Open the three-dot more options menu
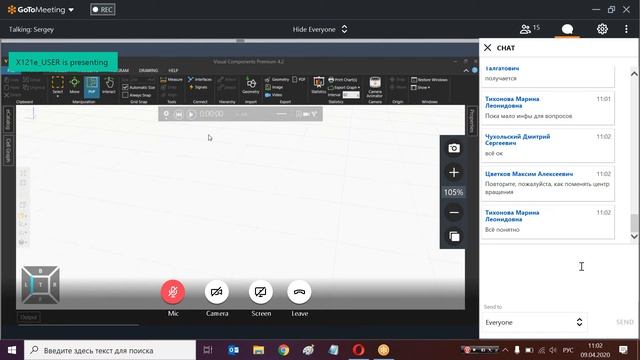This screenshot has height=360, width=640. 626,29
